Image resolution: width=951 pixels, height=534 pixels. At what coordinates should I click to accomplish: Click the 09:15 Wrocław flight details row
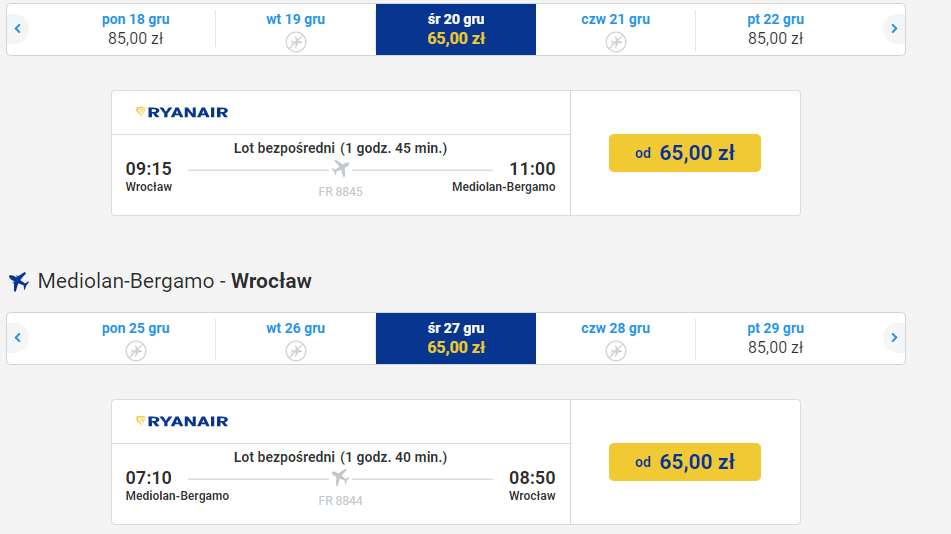tap(341, 175)
